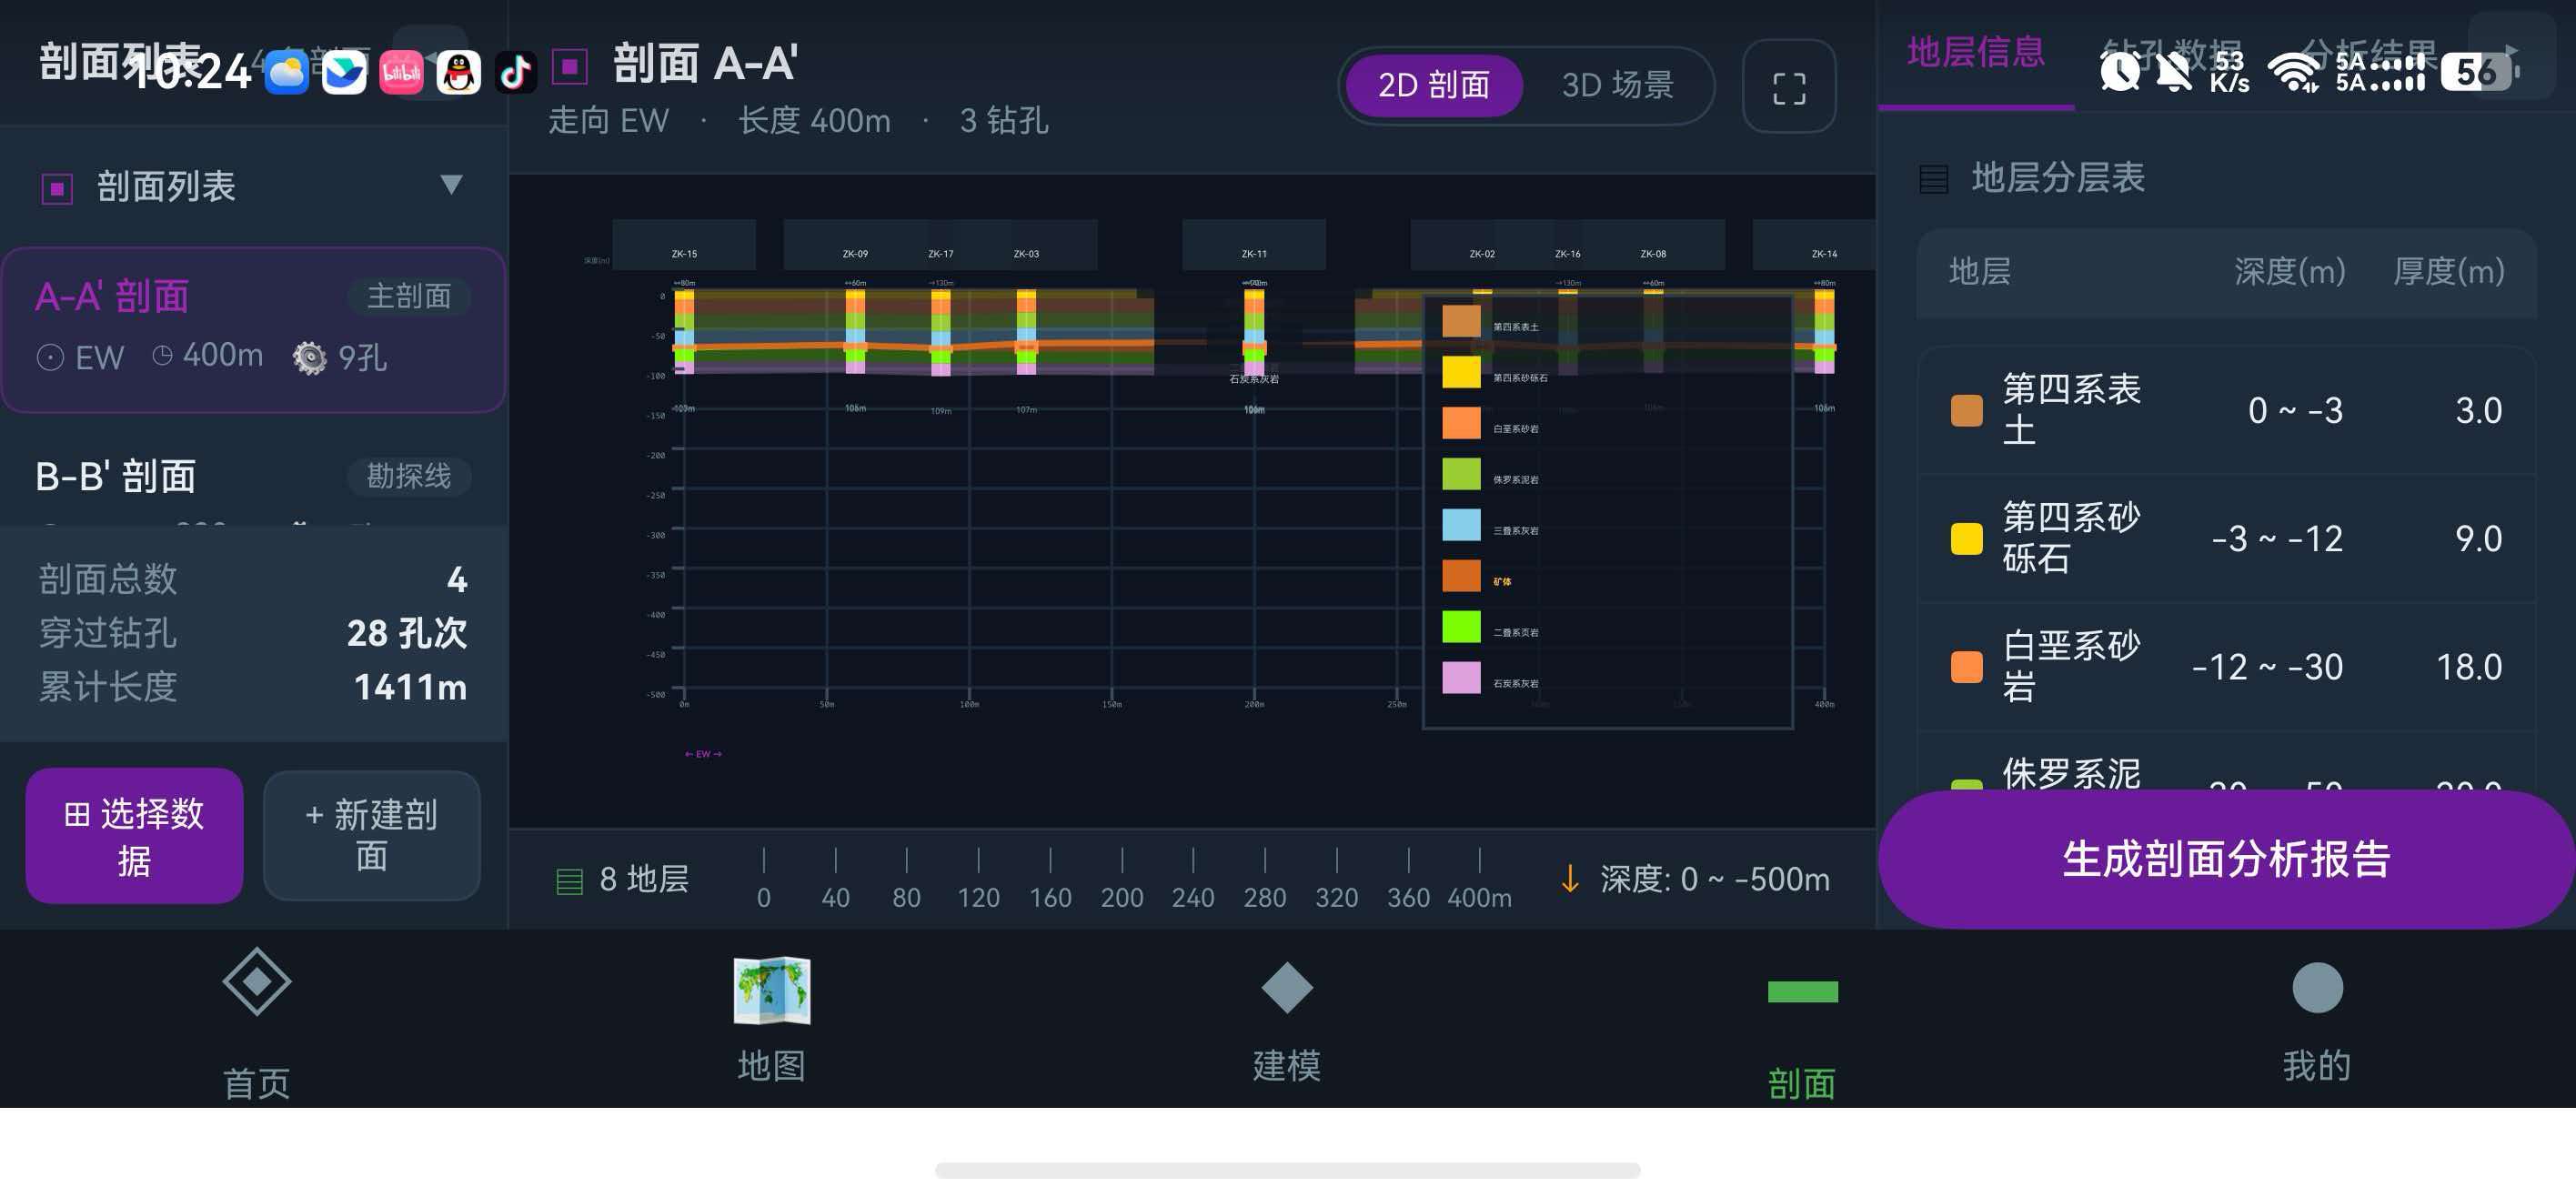Click the compass circle icon beside EW
2576x1197 pixels.
click(50, 358)
